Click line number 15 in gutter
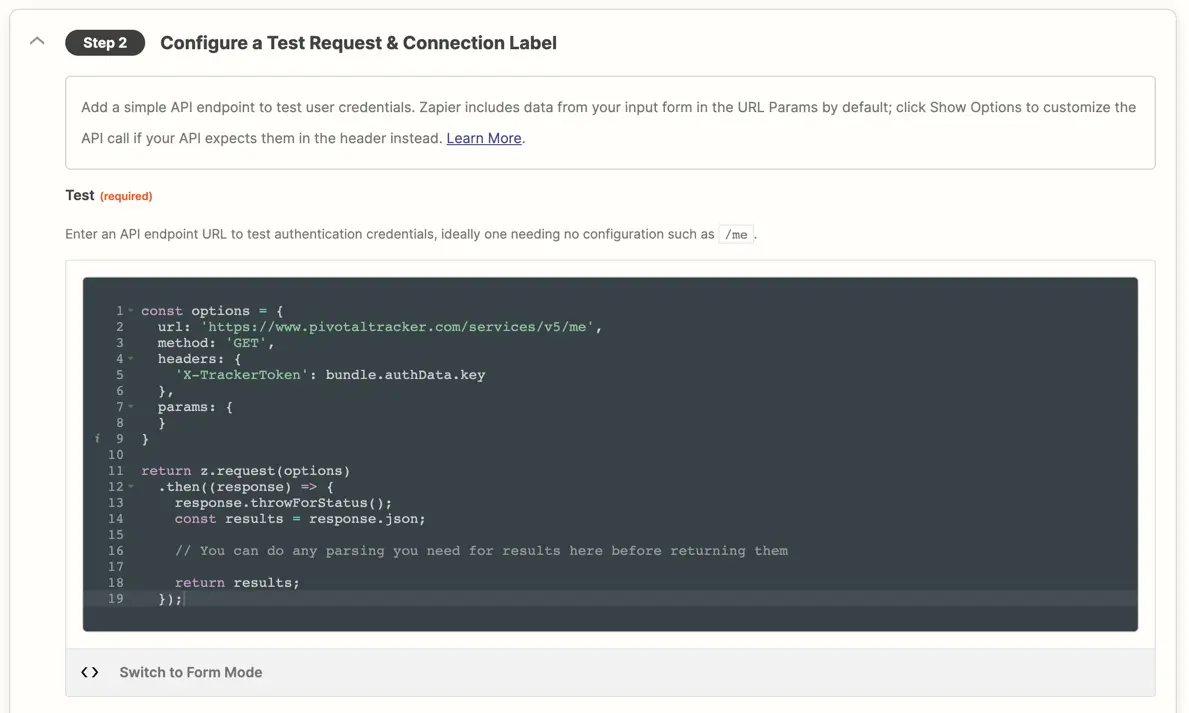Viewport: 1189px width, 713px height. tap(115, 535)
